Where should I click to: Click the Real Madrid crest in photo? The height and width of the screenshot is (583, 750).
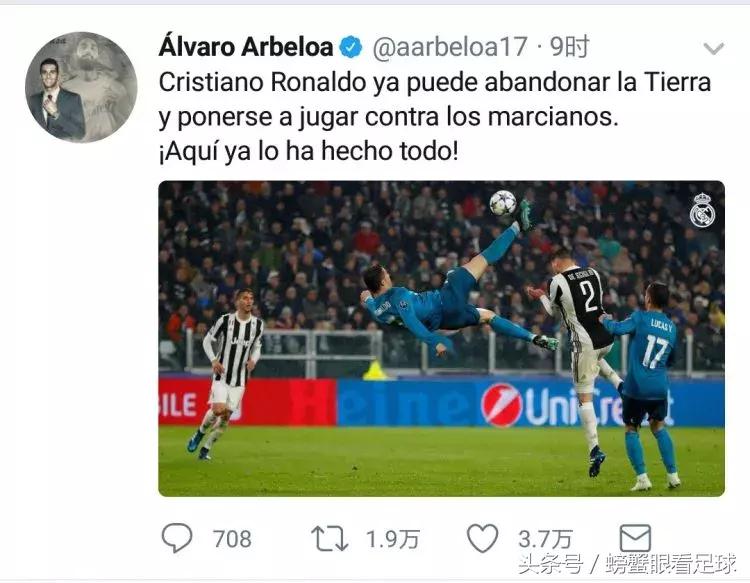coord(702,210)
